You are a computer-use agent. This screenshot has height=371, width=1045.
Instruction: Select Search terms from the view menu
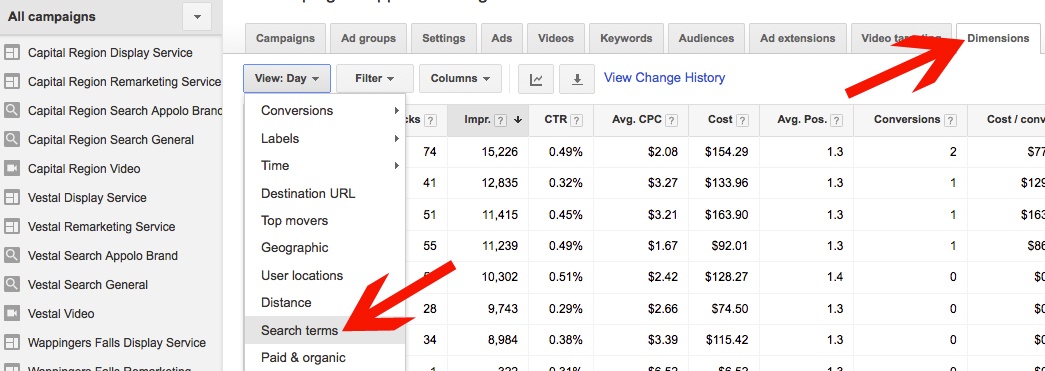325,330
